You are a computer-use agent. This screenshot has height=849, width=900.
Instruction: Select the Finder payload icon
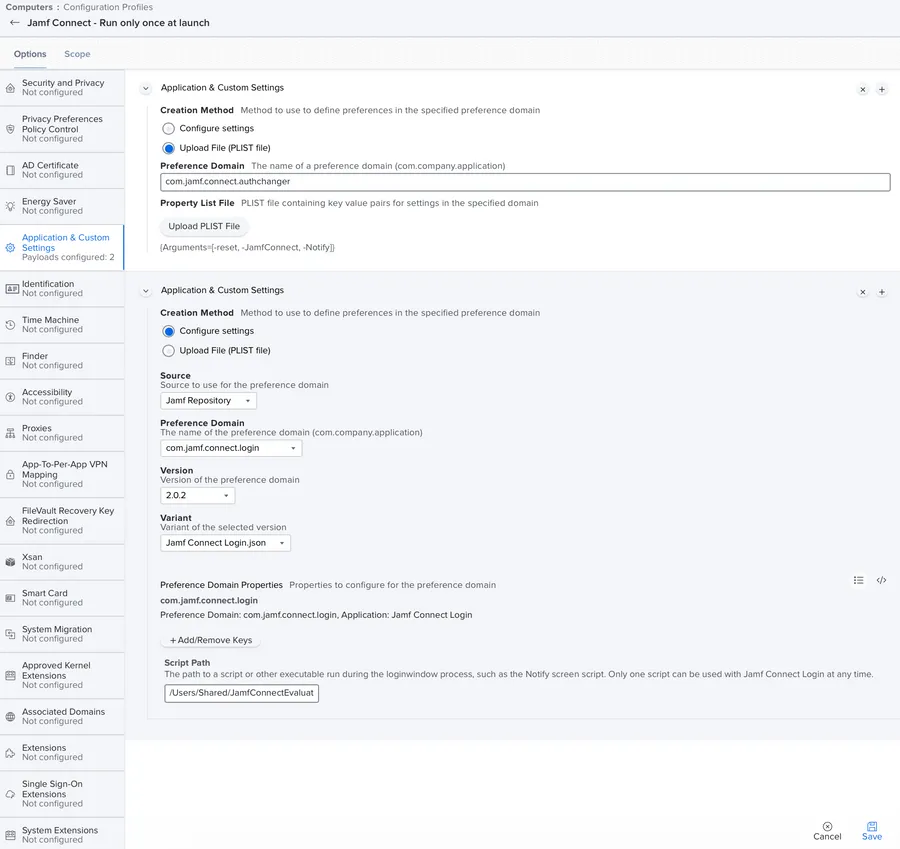(x=10, y=361)
